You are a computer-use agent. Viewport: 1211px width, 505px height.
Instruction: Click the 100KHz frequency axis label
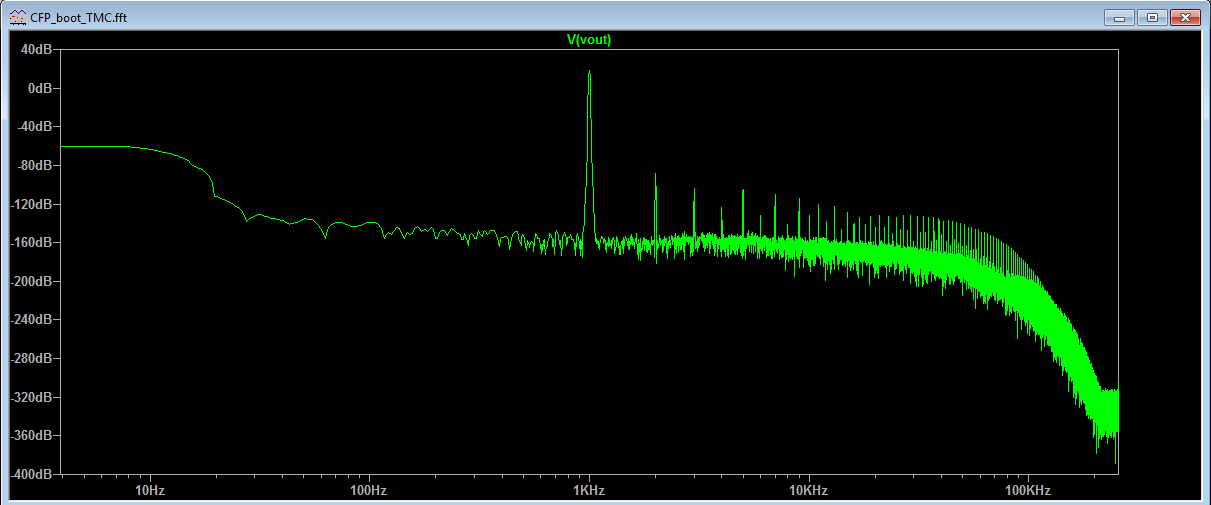[1028, 490]
